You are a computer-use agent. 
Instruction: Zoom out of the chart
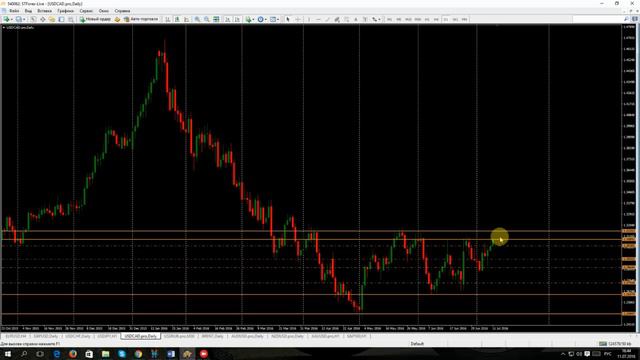[207, 19]
